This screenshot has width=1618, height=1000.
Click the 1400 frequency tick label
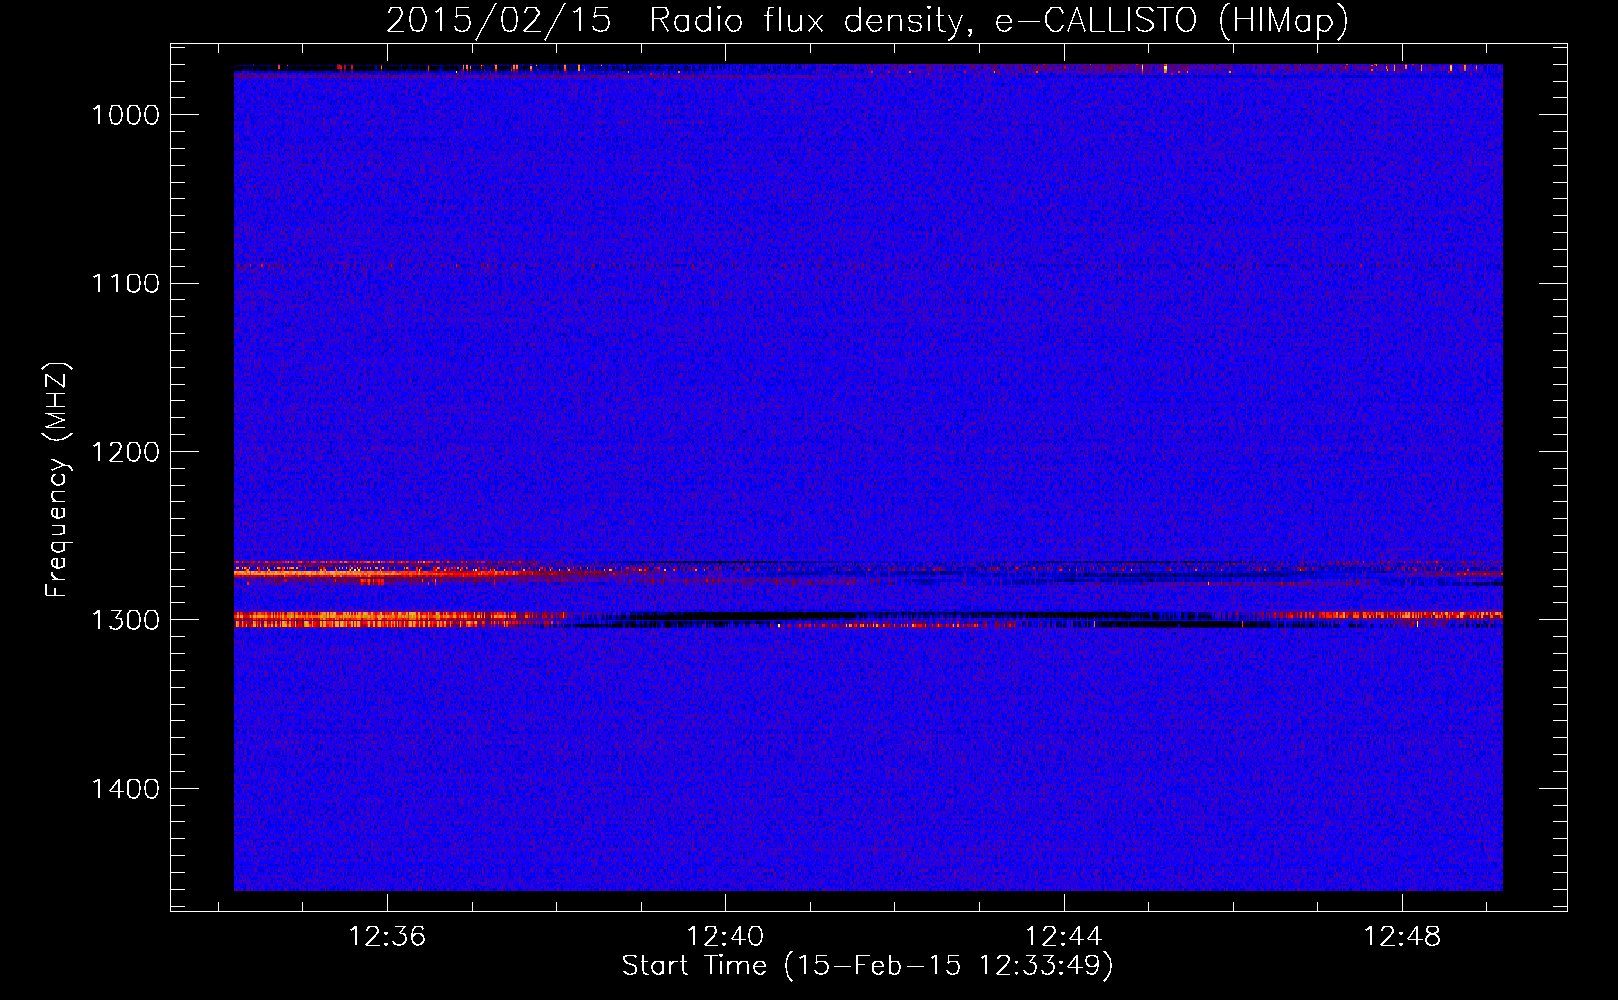coord(126,789)
